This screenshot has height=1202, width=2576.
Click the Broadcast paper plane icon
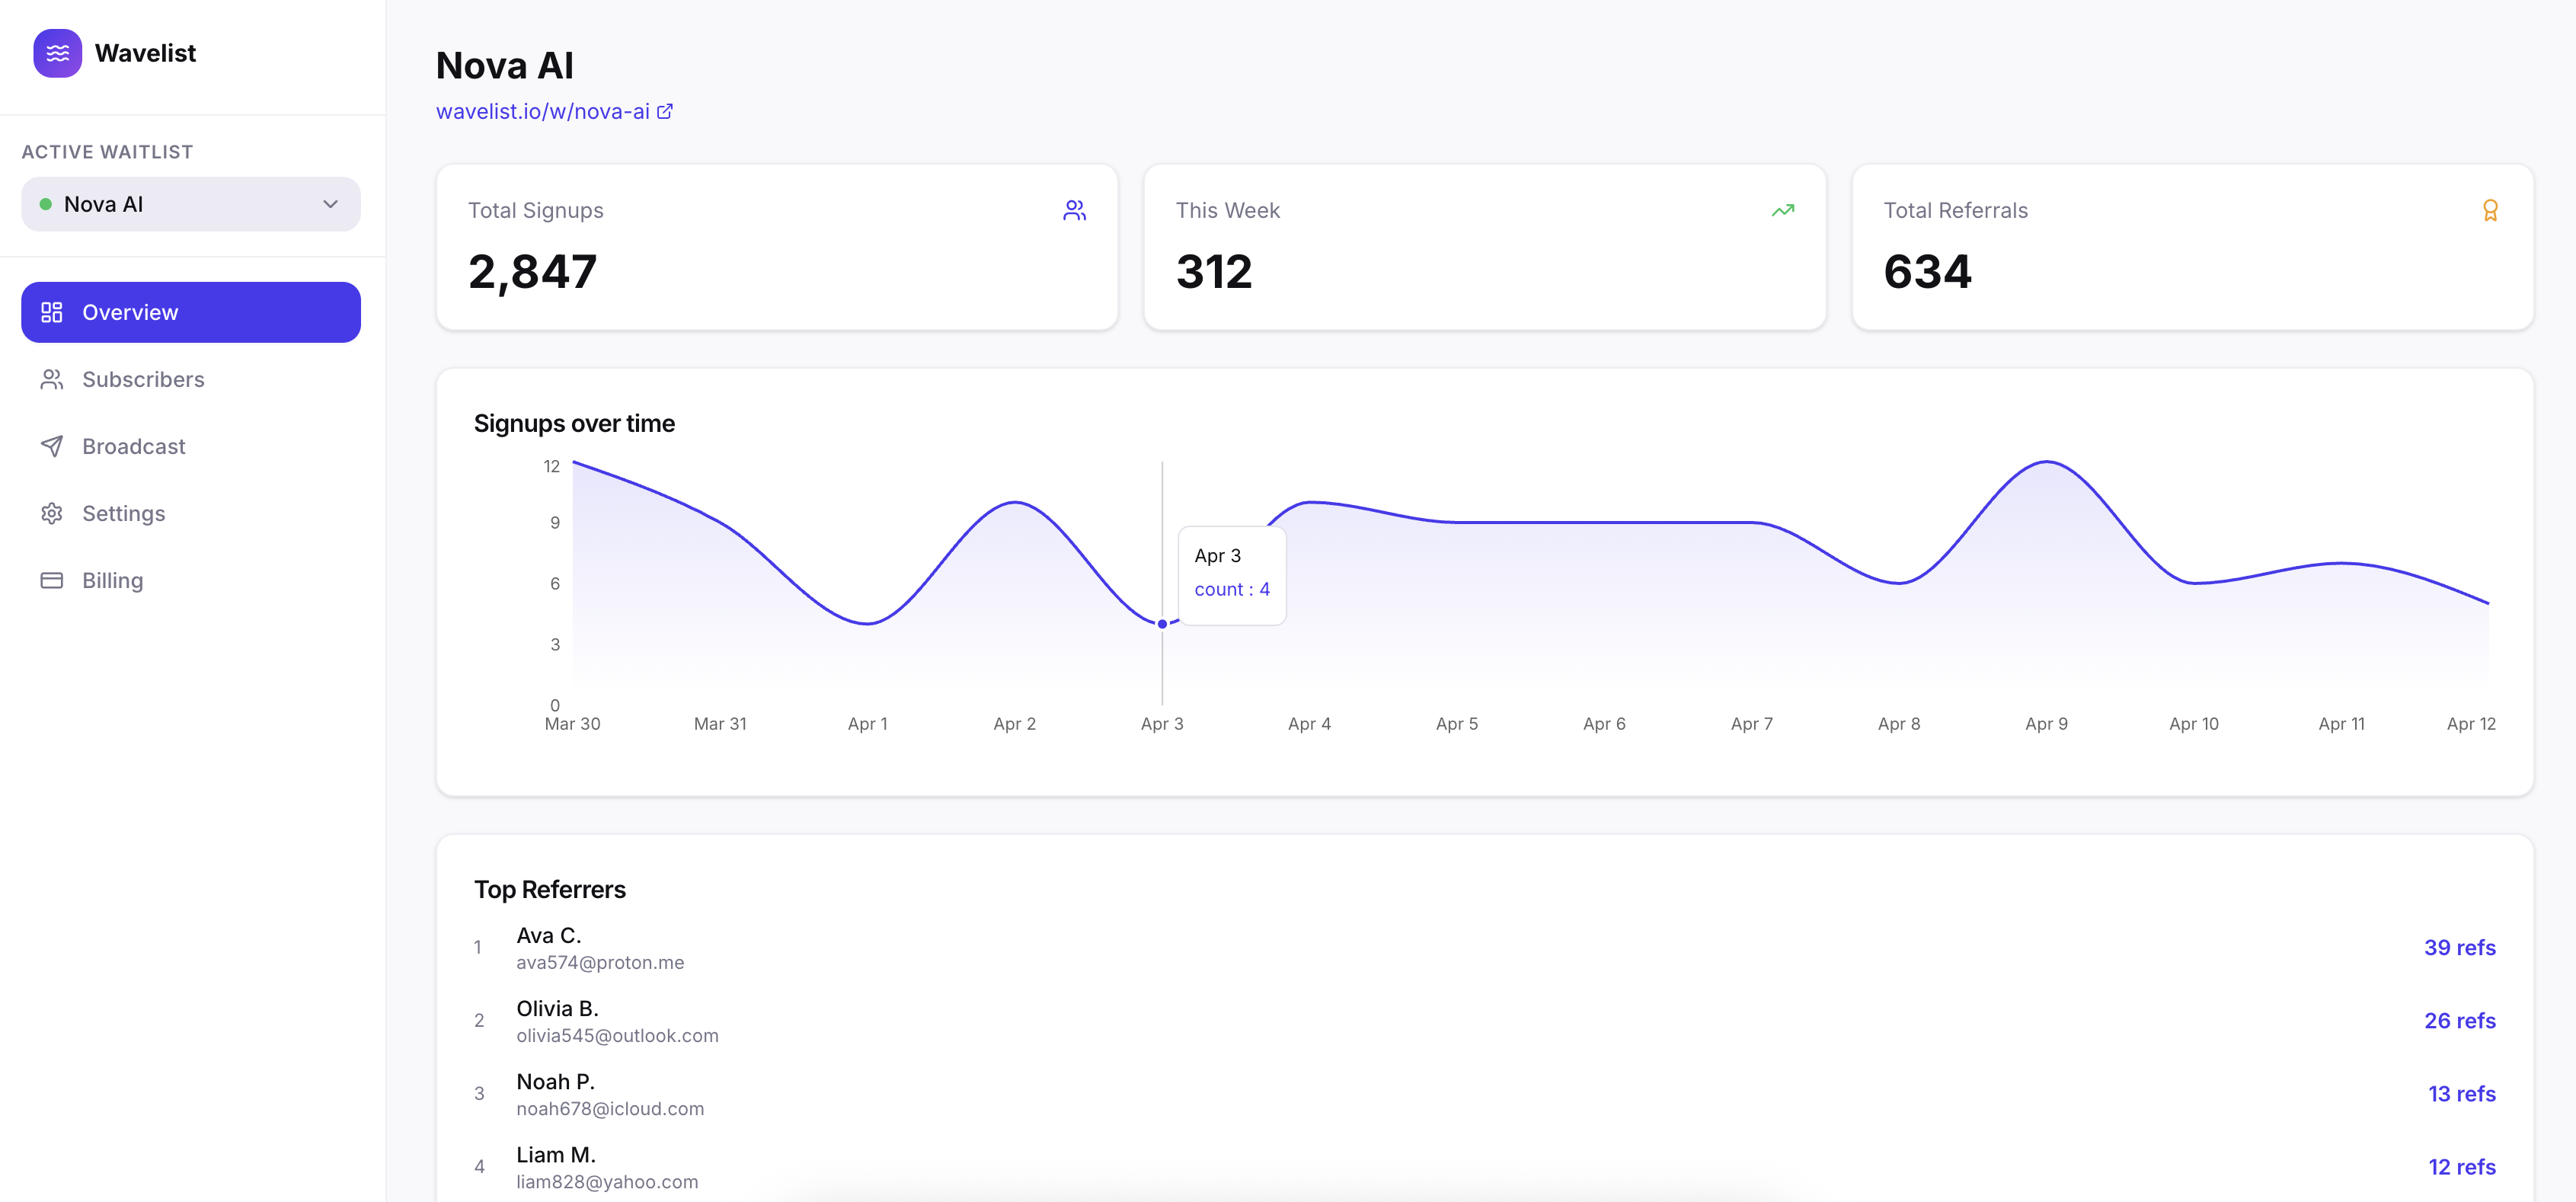click(x=51, y=446)
